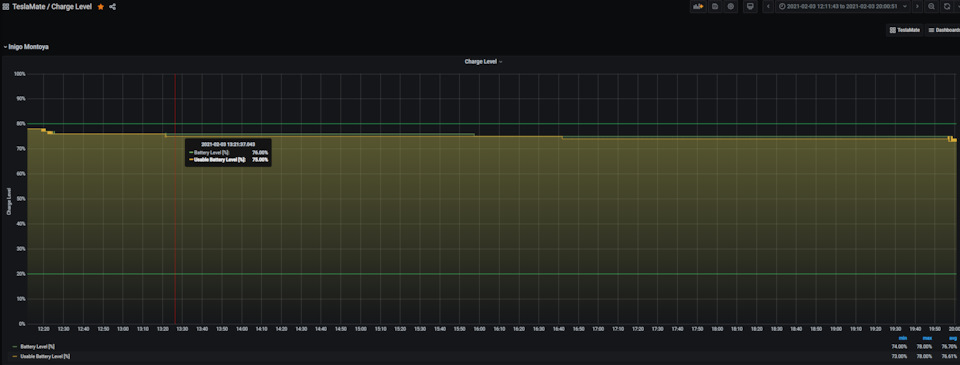960x365 pixels.
Task: Open dashboard search grid icon
Action: 6,7
